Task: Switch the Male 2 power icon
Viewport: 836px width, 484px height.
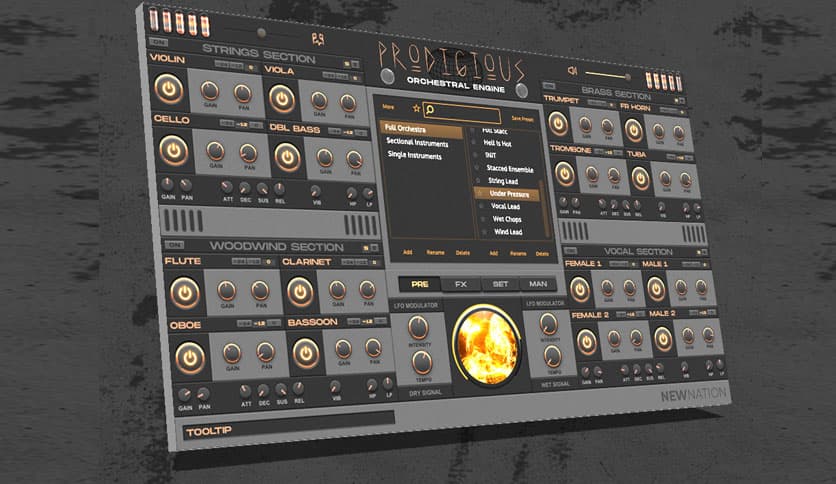Action: point(663,339)
